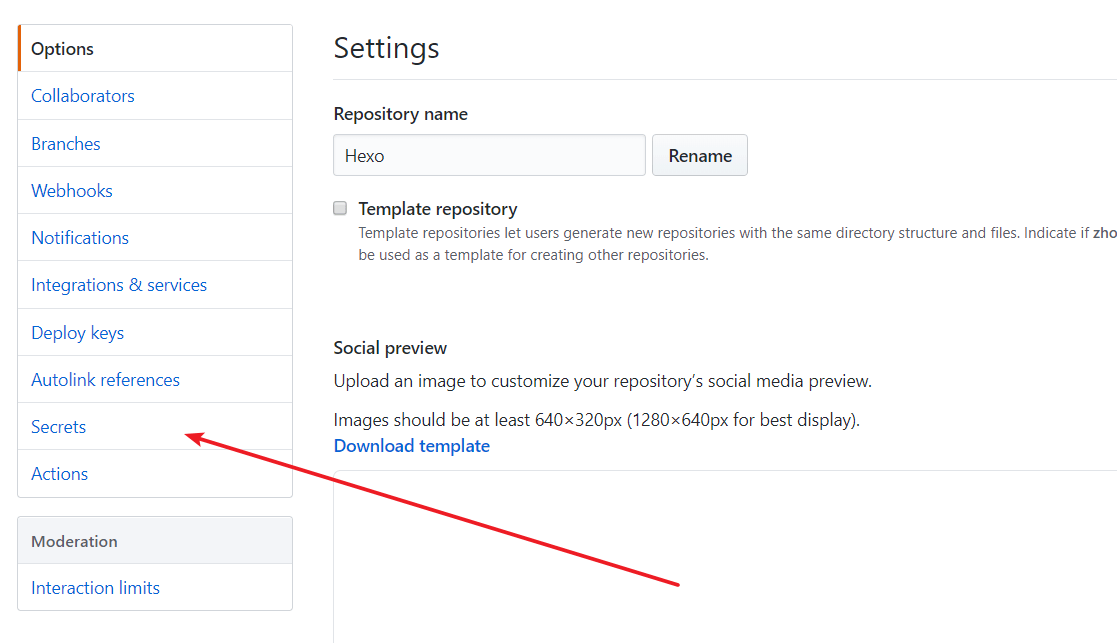Click the Social preview heading
Screen dimensions: 1117x643
(390, 348)
